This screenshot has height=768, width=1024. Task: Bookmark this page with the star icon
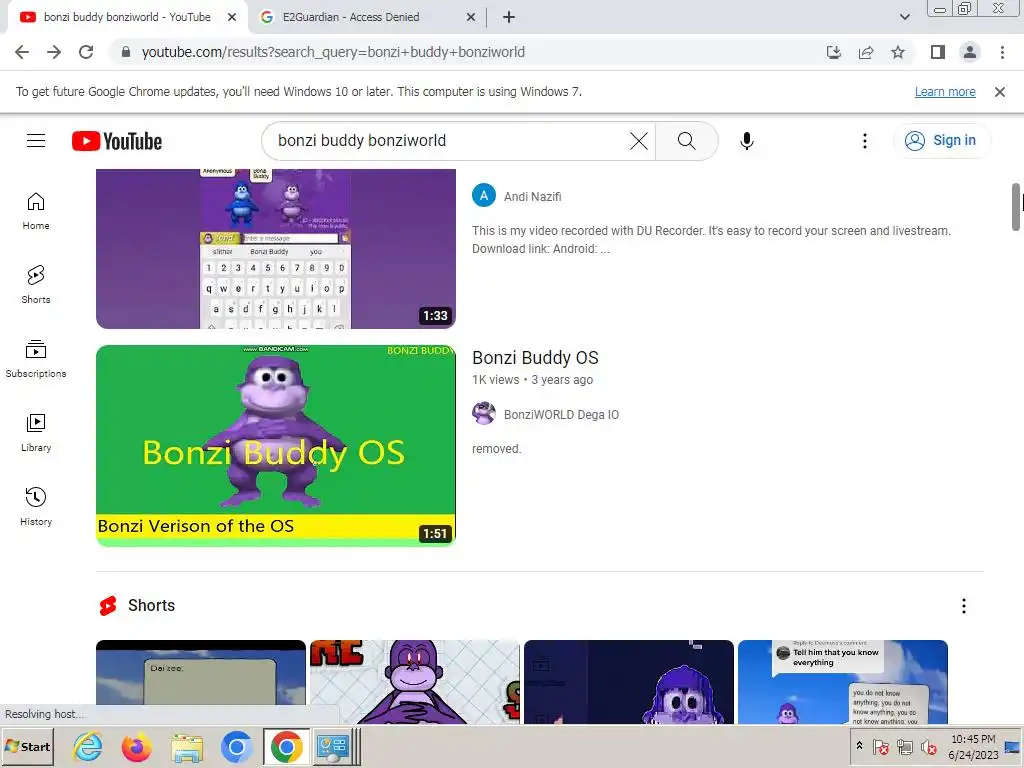(x=898, y=52)
